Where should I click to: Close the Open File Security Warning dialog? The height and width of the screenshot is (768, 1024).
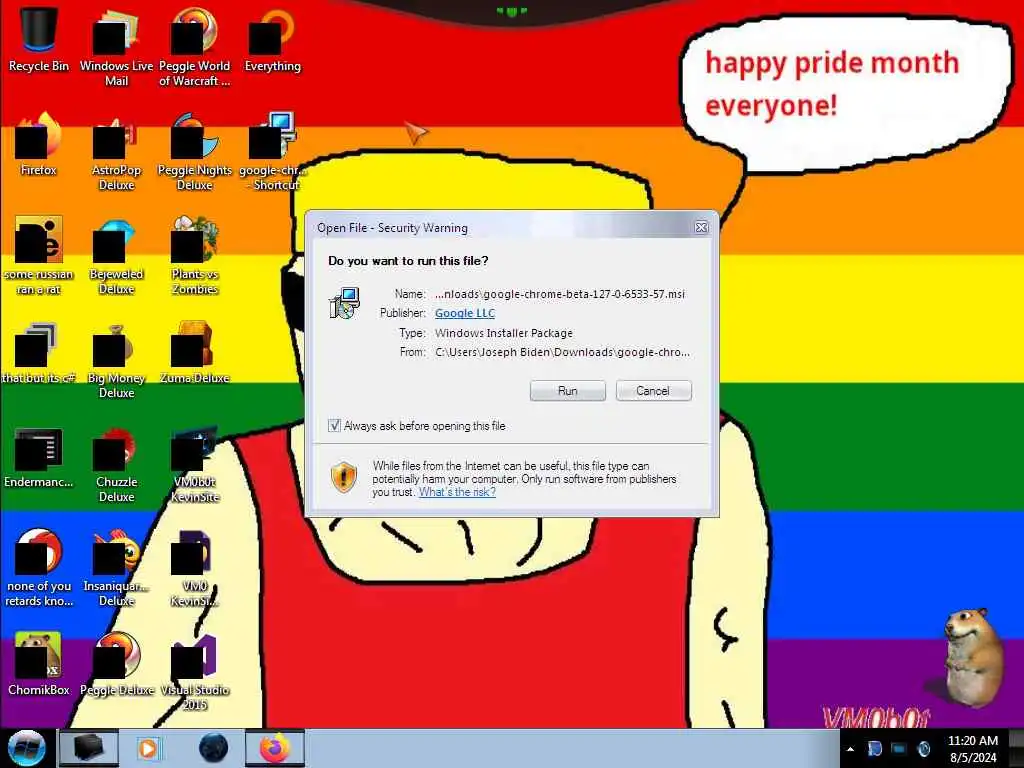(x=701, y=227)
